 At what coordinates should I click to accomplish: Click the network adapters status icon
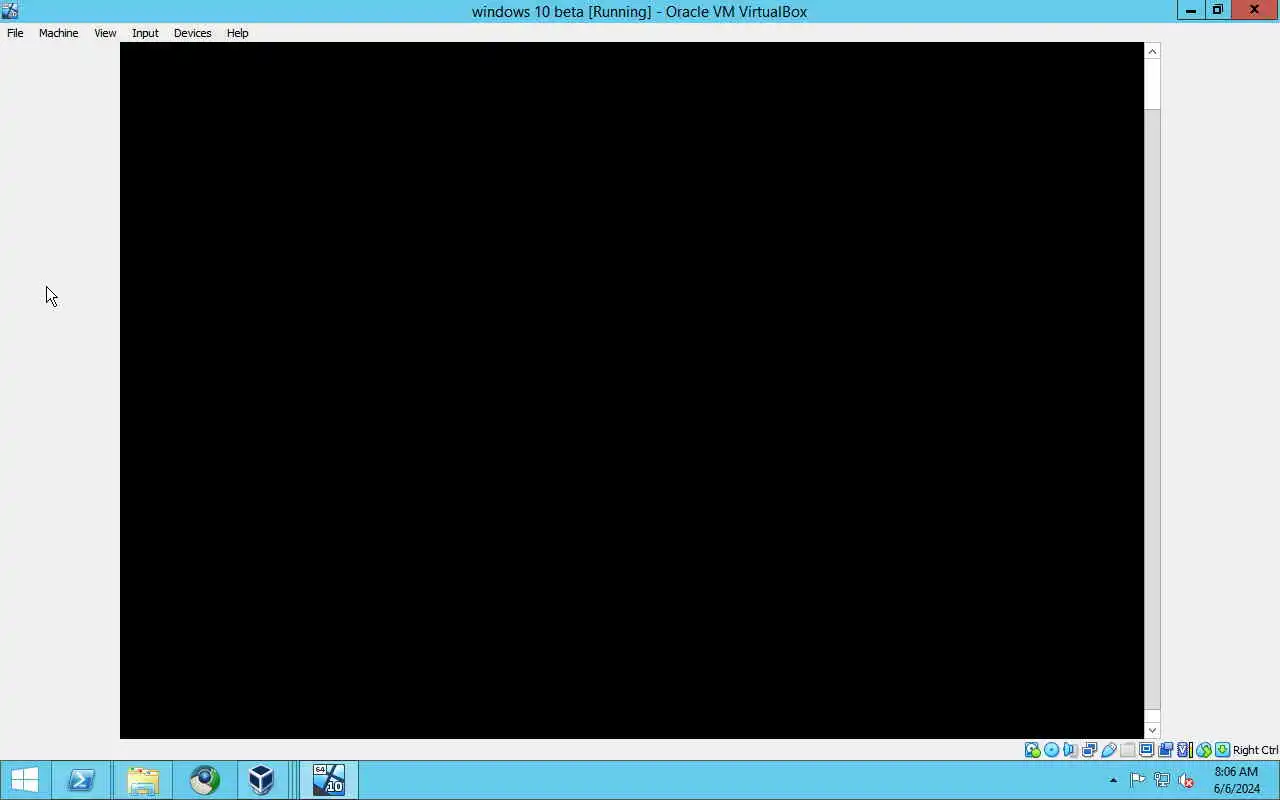[x=1089, y=750]
